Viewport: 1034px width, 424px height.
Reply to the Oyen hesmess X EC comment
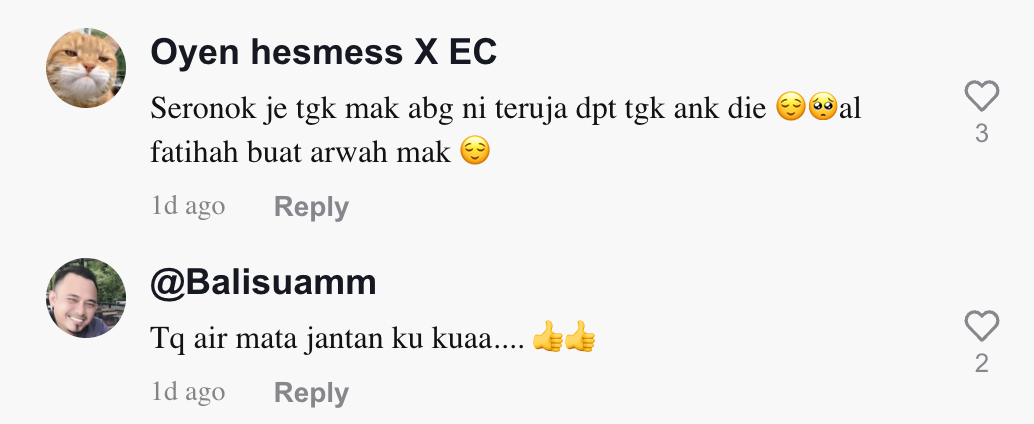tap(311, 207)
